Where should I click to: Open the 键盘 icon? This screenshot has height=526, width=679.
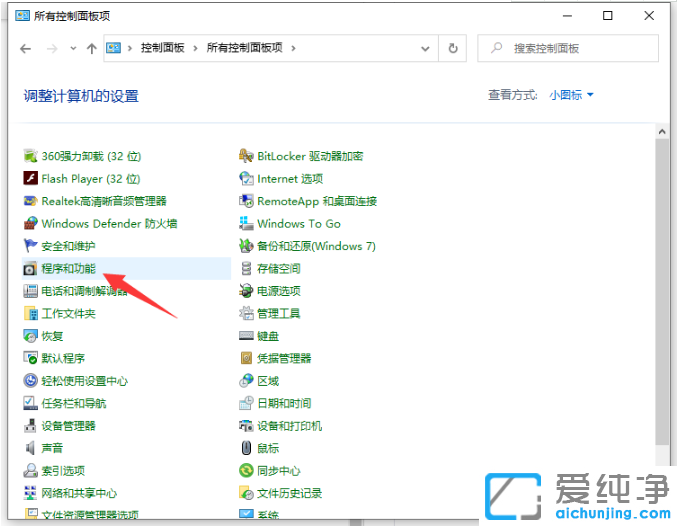pyautogui.click(x=247, y=336)
